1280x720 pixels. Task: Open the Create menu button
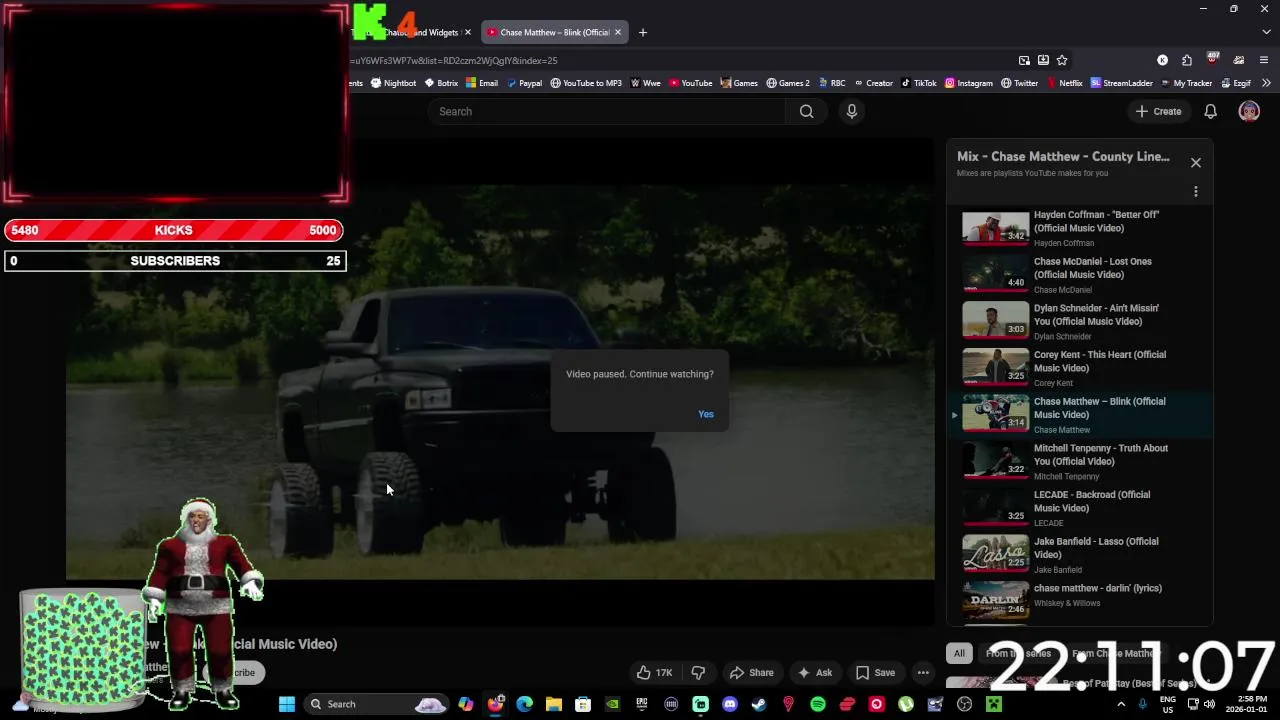click(x=1159, y=111)
